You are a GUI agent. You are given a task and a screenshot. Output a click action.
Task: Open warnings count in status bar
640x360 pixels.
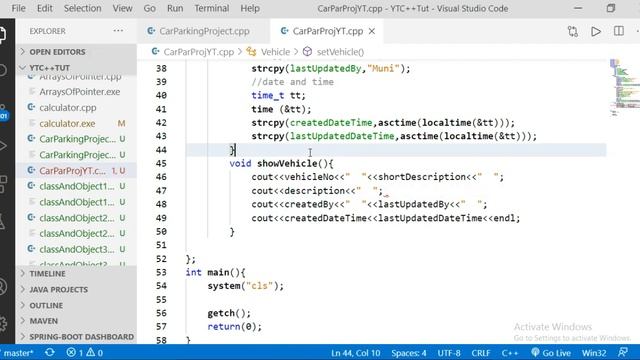(x=95, y=353)
